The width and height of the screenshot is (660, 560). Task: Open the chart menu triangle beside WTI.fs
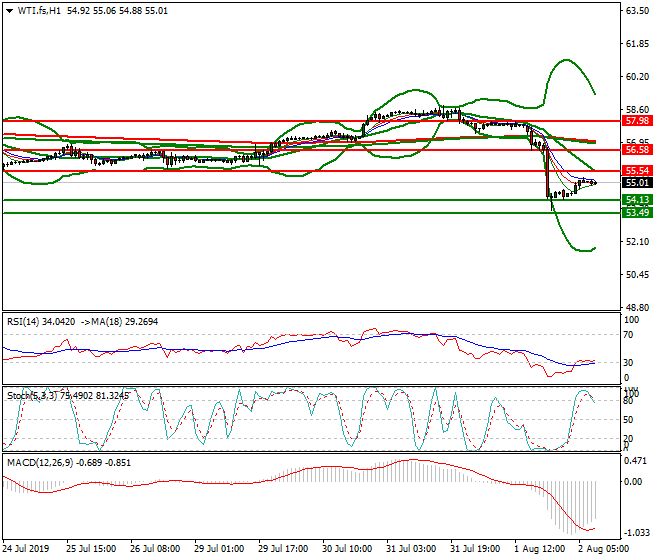[x=9, y=10]
